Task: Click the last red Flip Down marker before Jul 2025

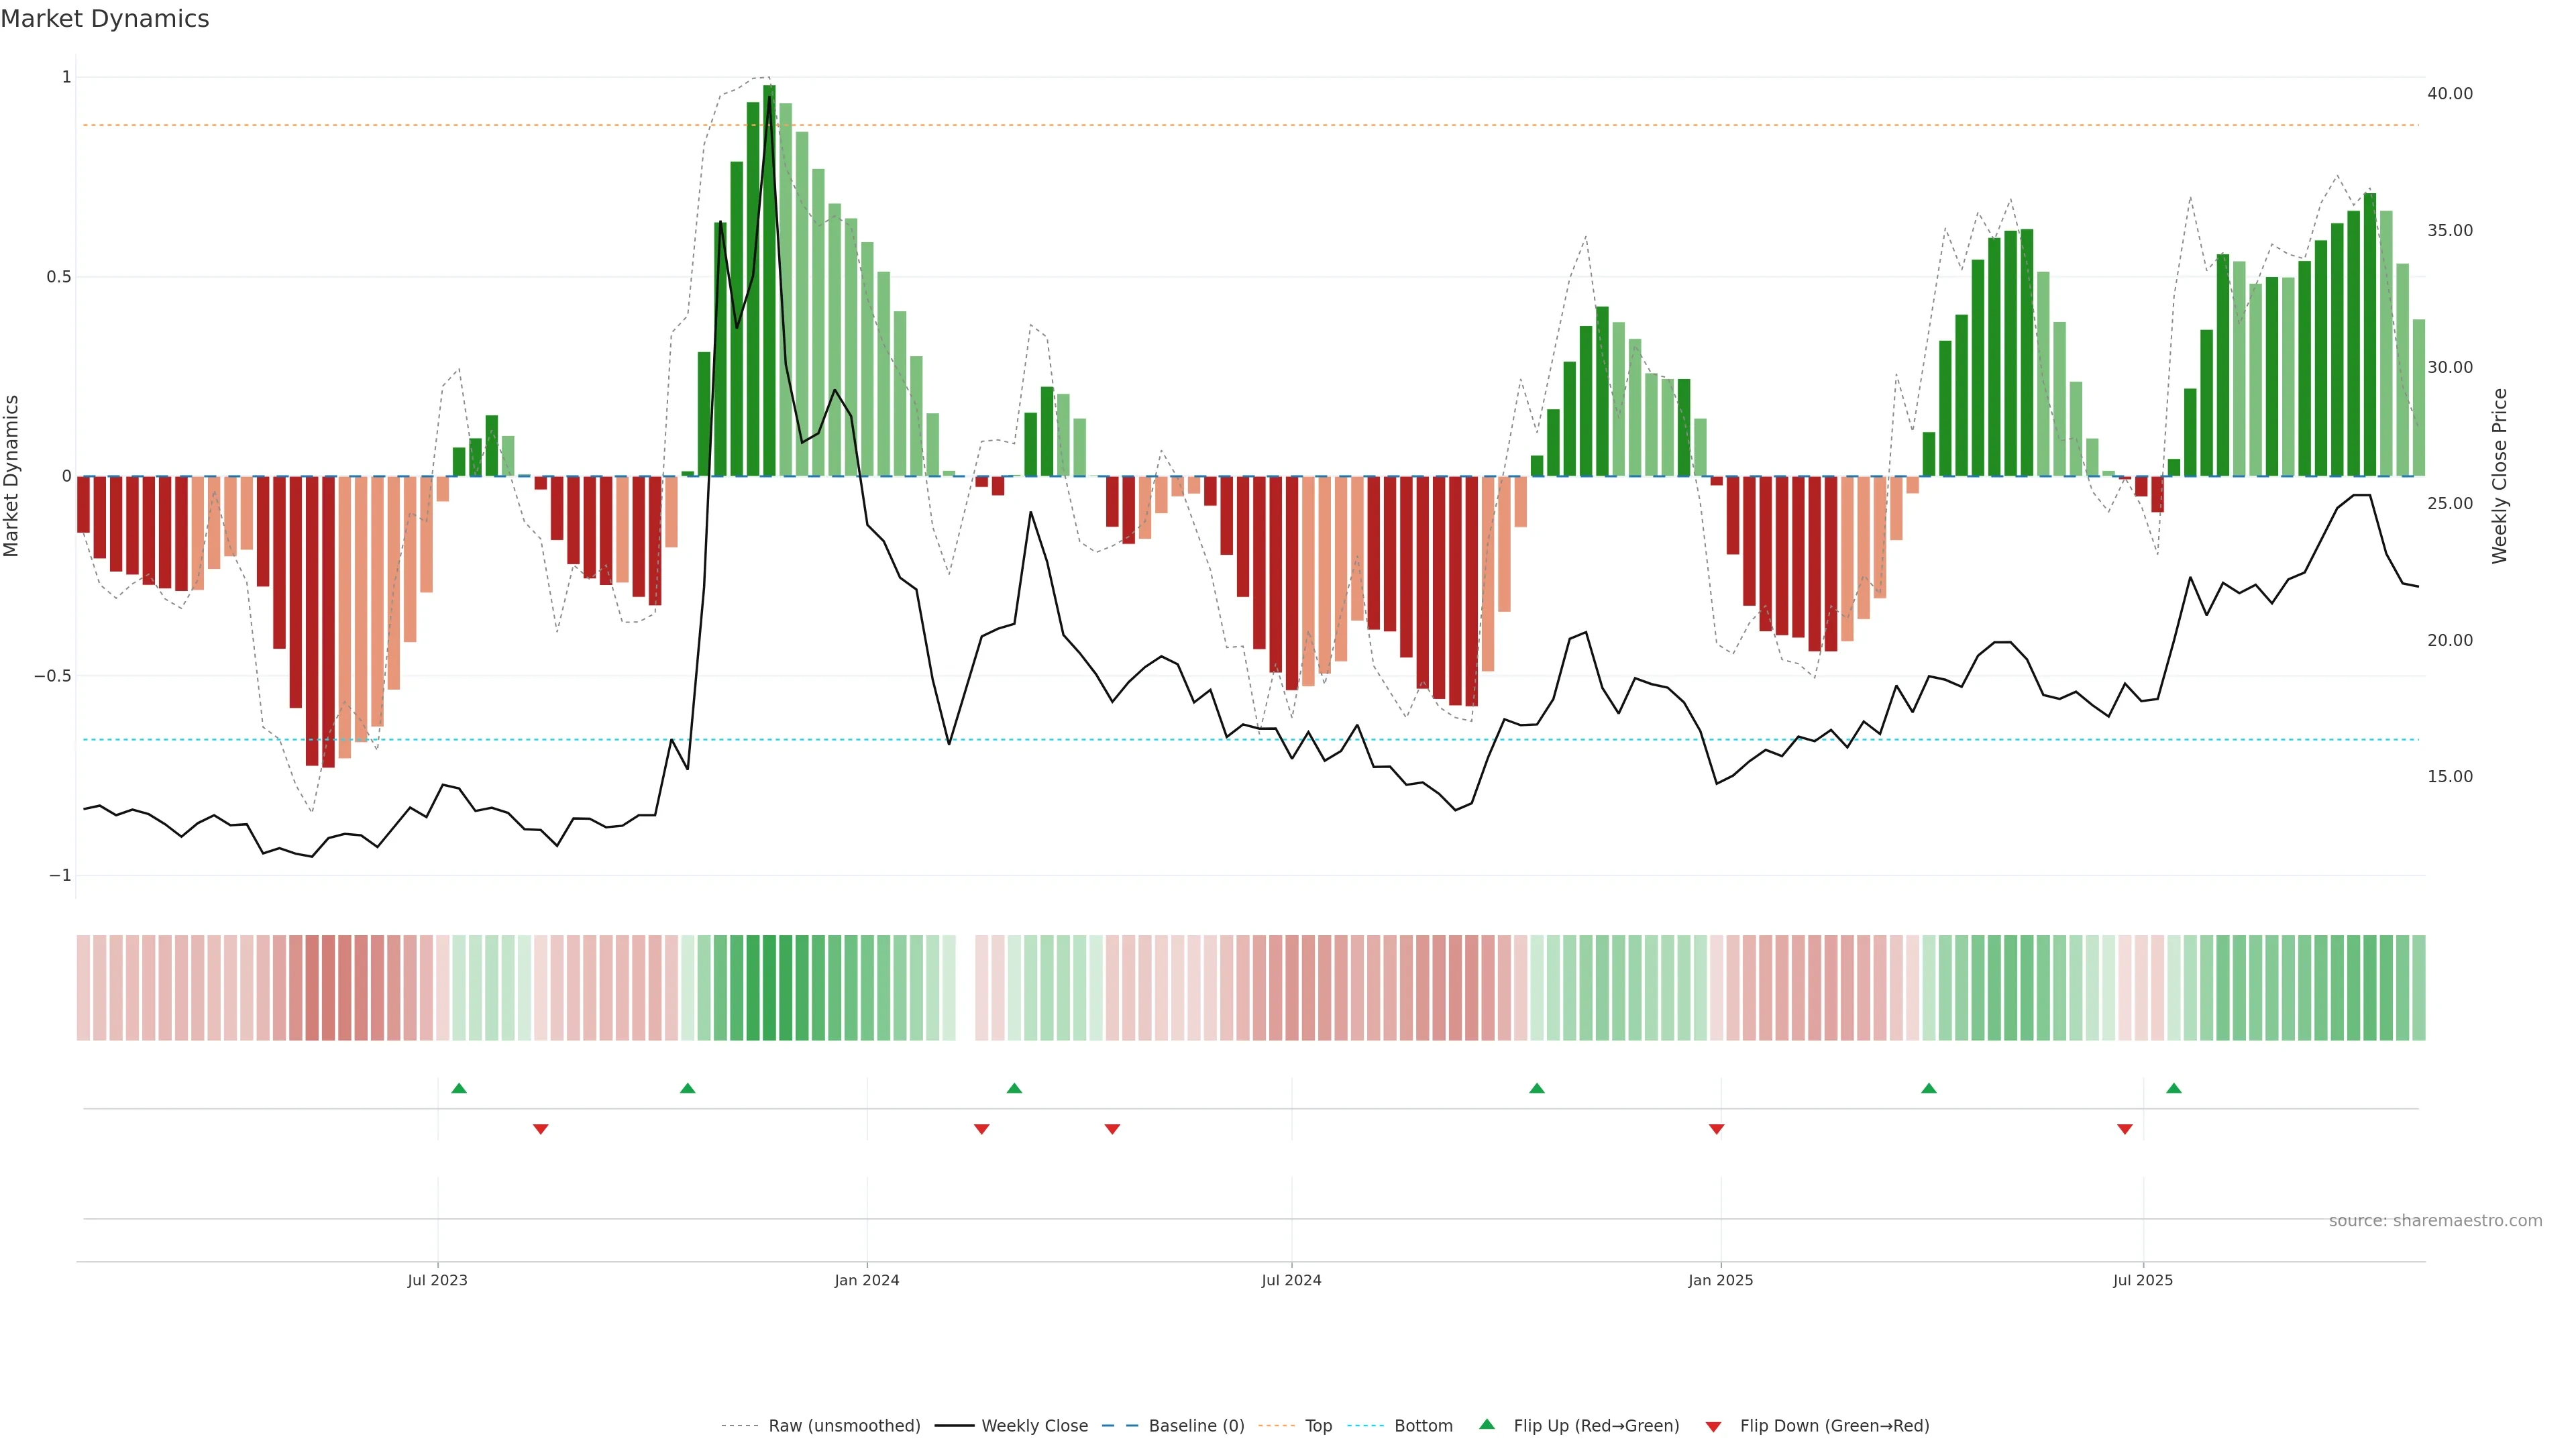Action: point(2124,1129)
